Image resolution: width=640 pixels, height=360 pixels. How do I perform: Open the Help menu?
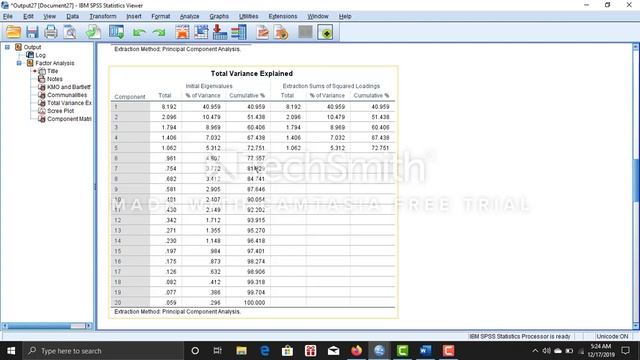point(345,16)
